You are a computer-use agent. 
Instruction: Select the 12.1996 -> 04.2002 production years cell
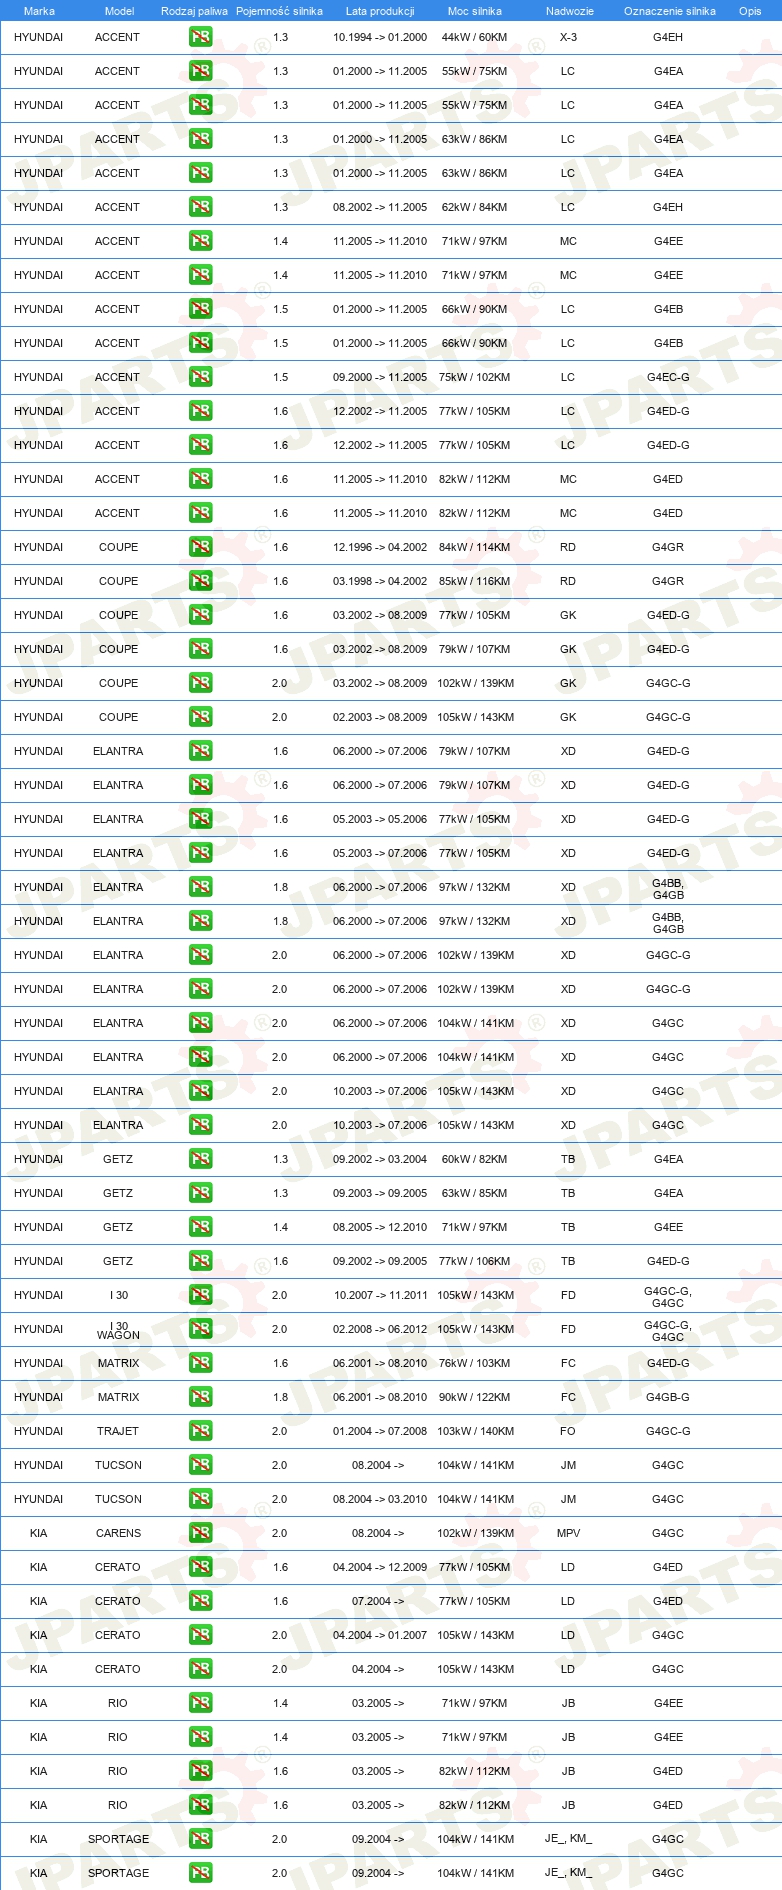pos(380,547)
